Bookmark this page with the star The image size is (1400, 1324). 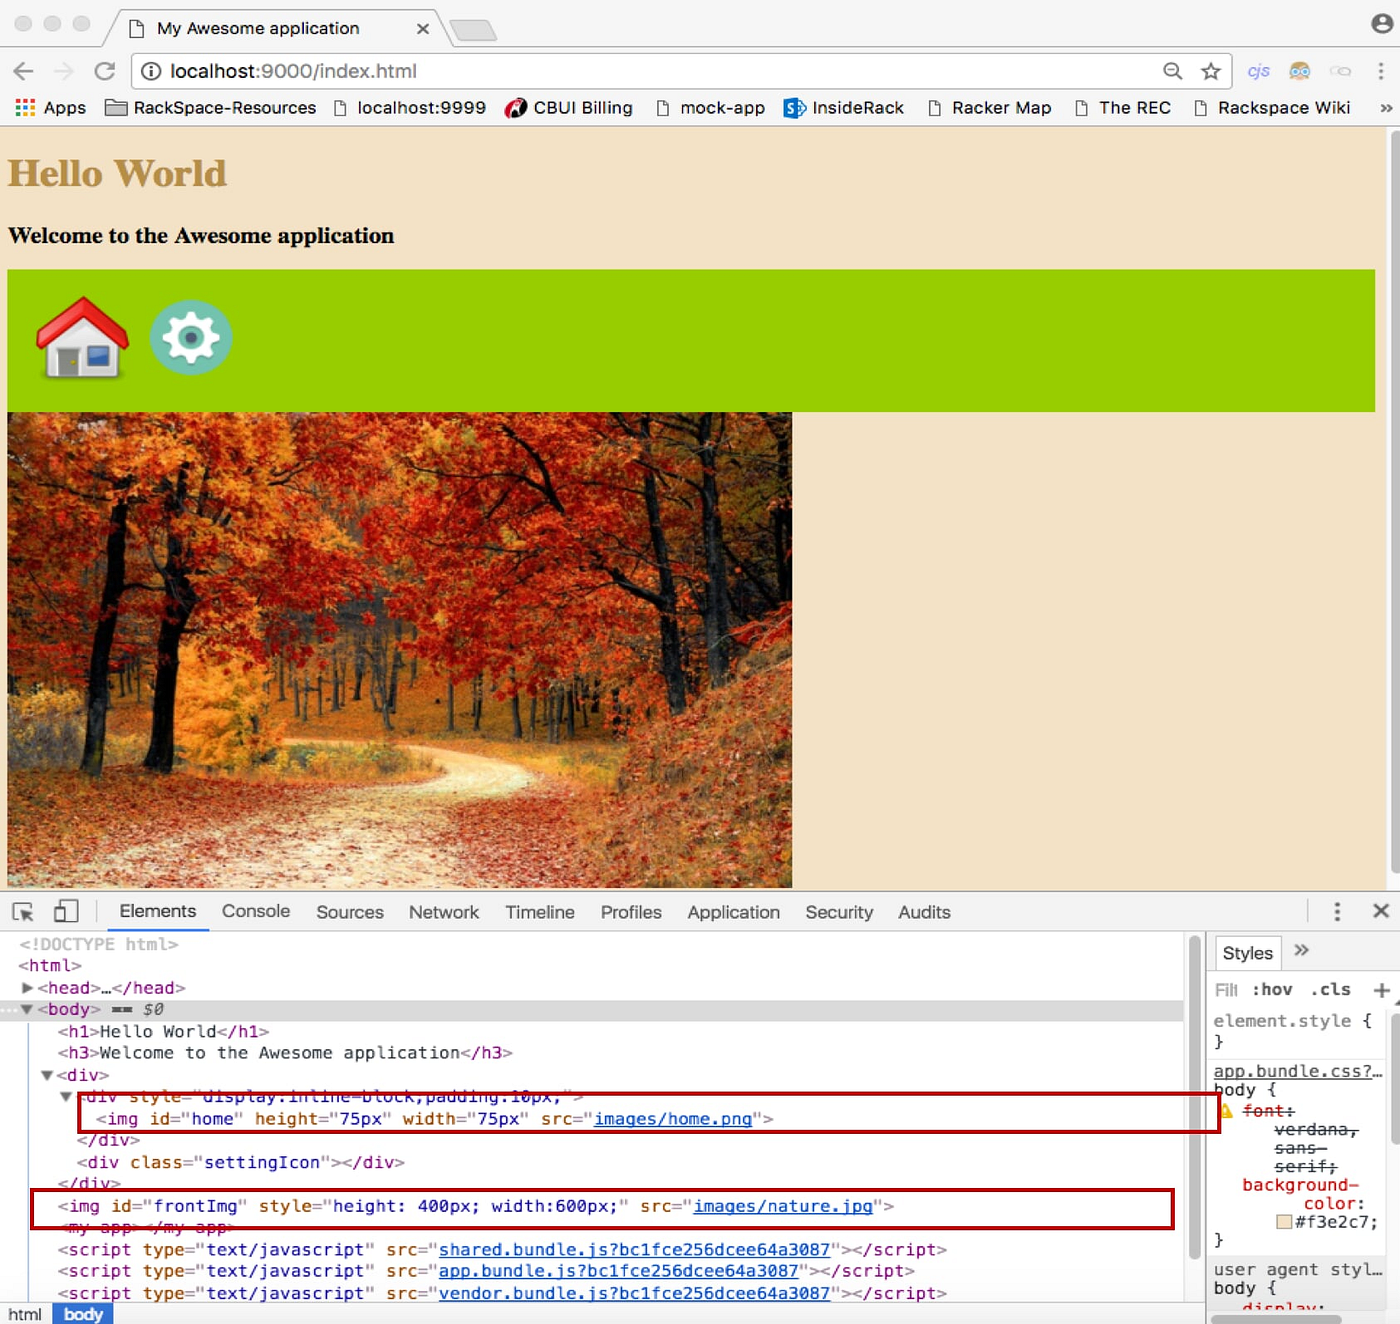(x=1211, y=71)
